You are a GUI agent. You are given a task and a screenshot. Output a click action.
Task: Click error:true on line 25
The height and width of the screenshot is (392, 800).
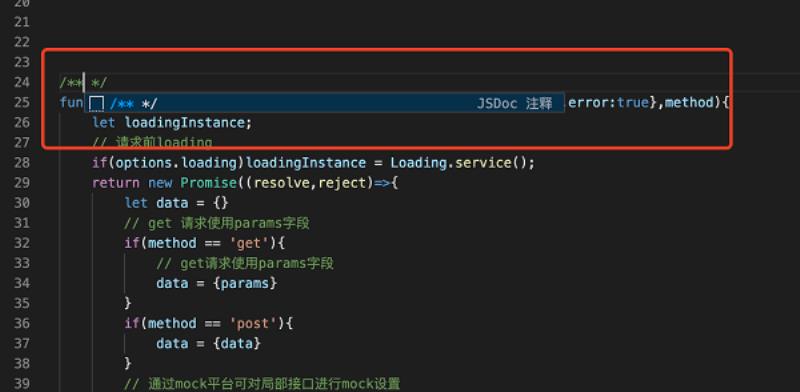coord(608,103)
